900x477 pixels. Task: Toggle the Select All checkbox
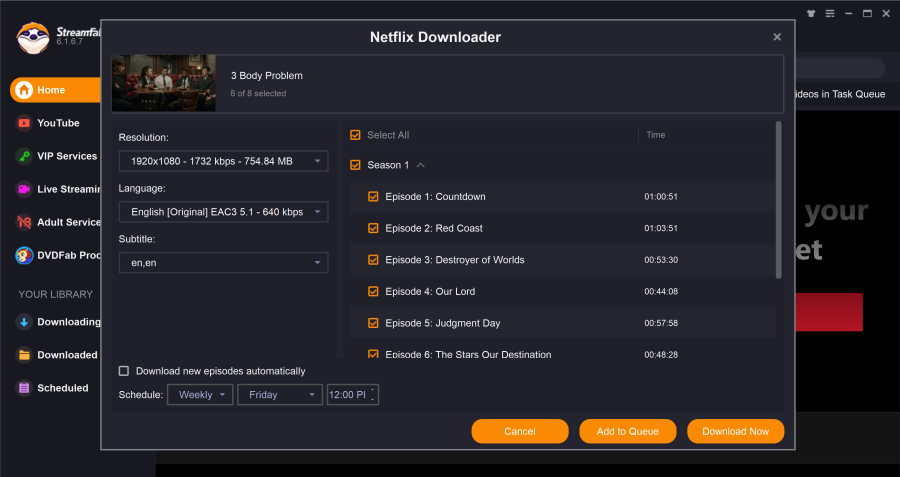point(355,135)
